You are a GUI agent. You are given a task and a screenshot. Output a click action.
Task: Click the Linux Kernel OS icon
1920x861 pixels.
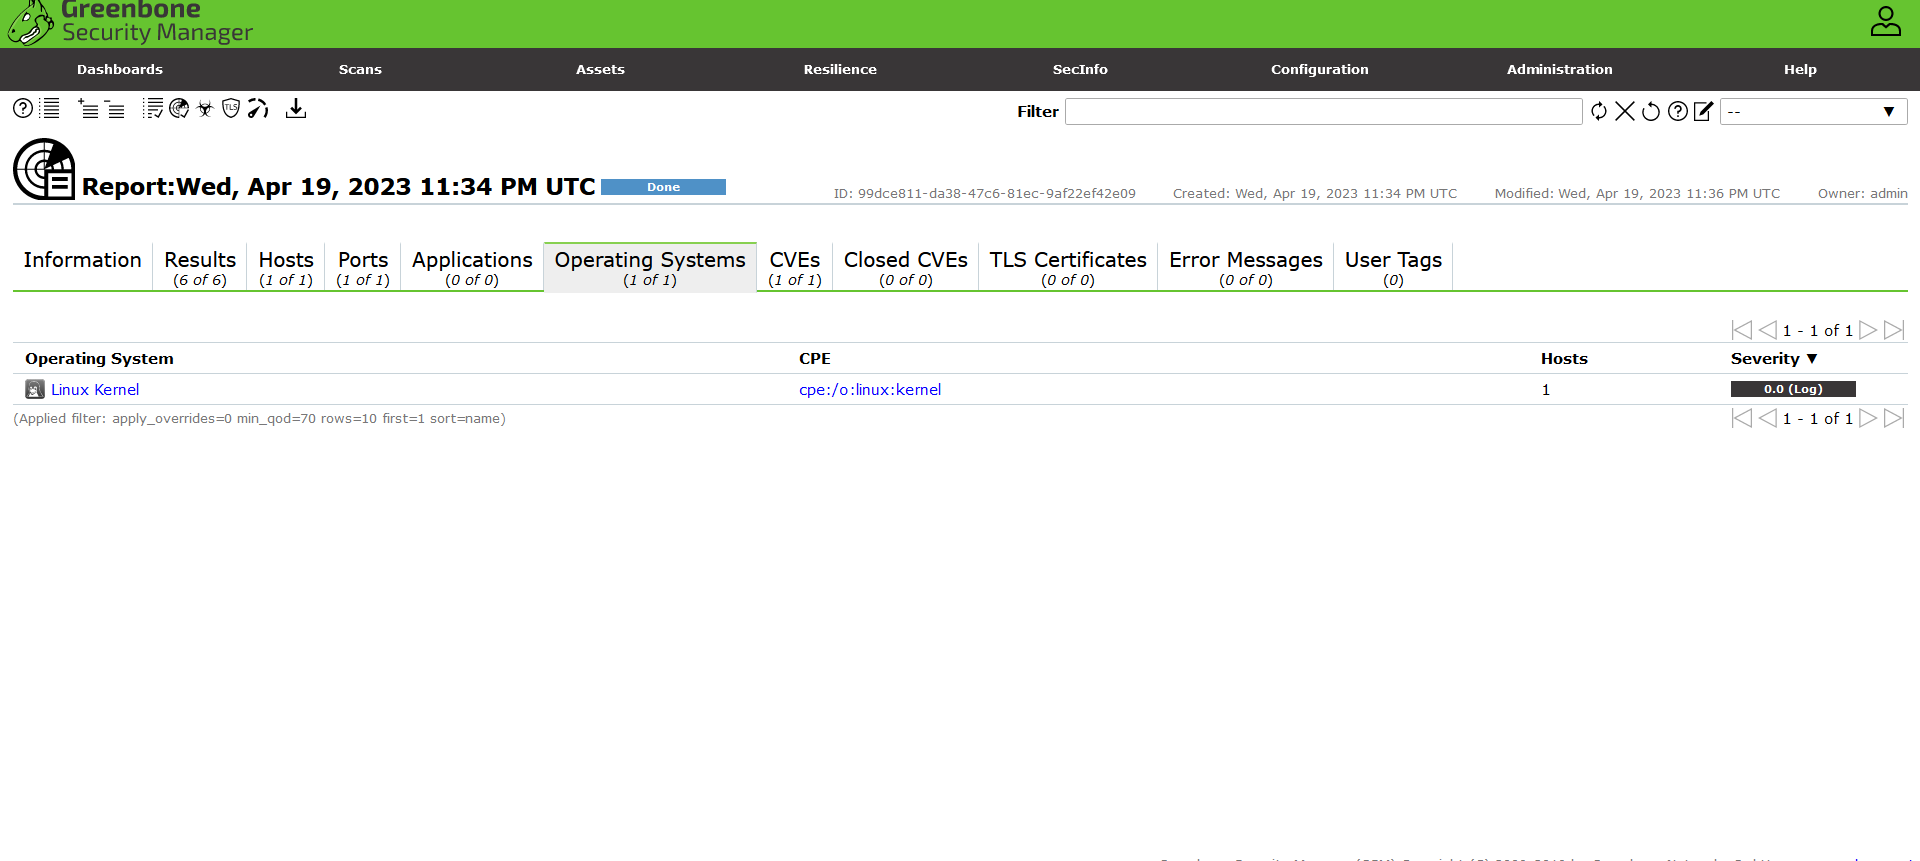click(x=35, y=389)
